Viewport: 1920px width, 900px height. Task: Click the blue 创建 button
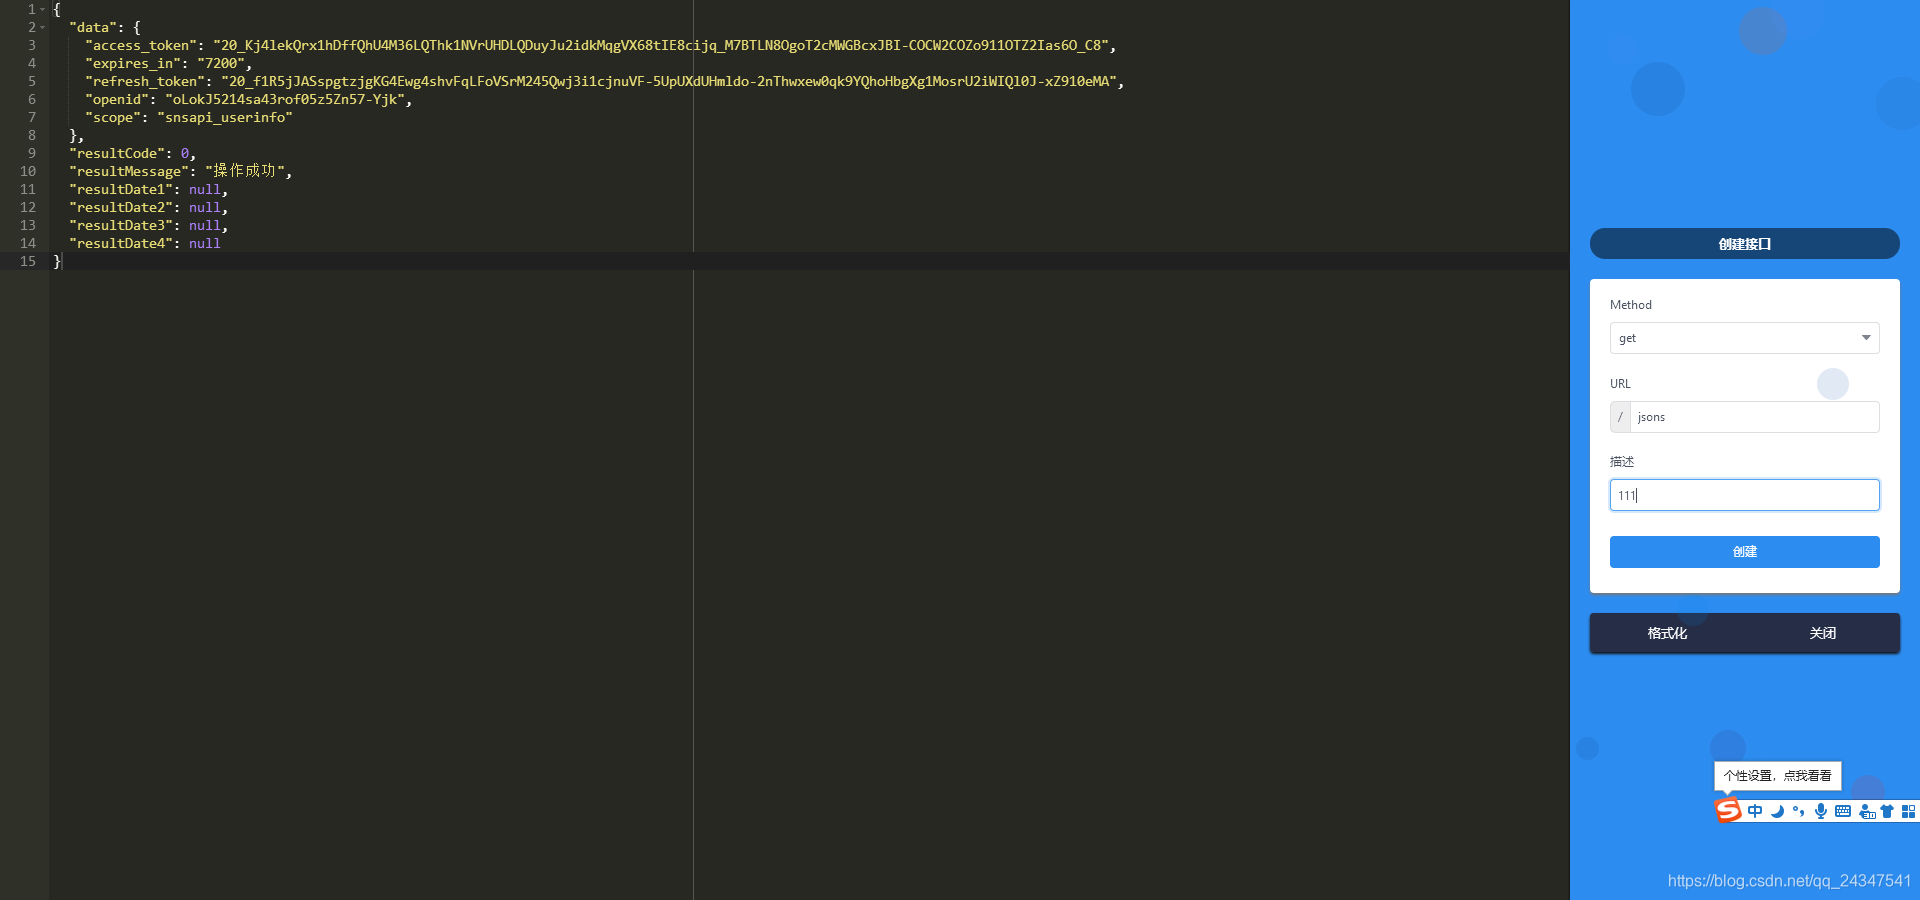[1744, 552]
